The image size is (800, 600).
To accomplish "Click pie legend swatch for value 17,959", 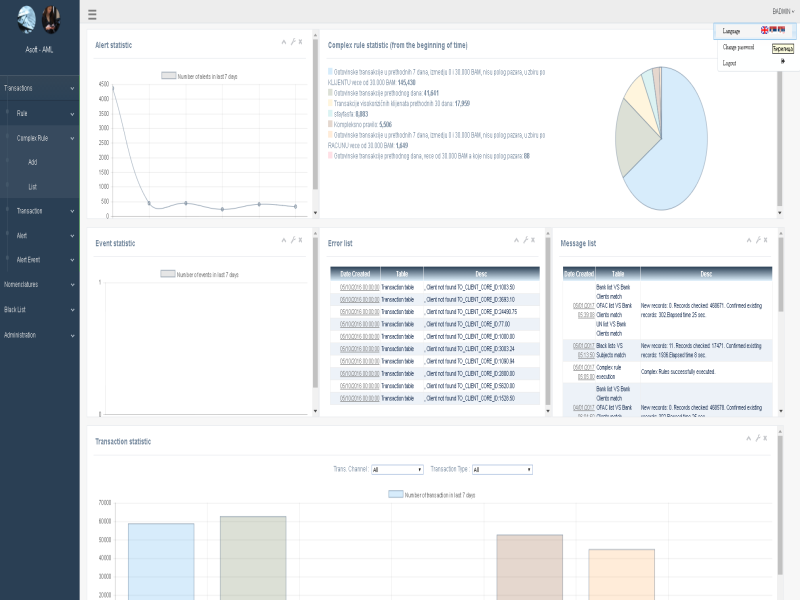I will (330, 103).
